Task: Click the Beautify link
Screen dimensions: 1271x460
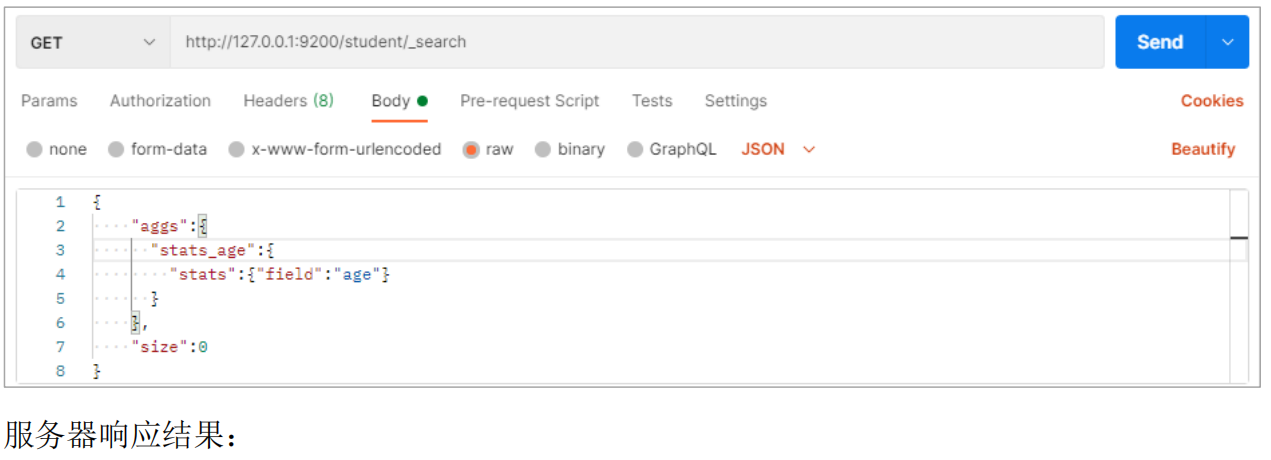Action: tap(1203, 149)
